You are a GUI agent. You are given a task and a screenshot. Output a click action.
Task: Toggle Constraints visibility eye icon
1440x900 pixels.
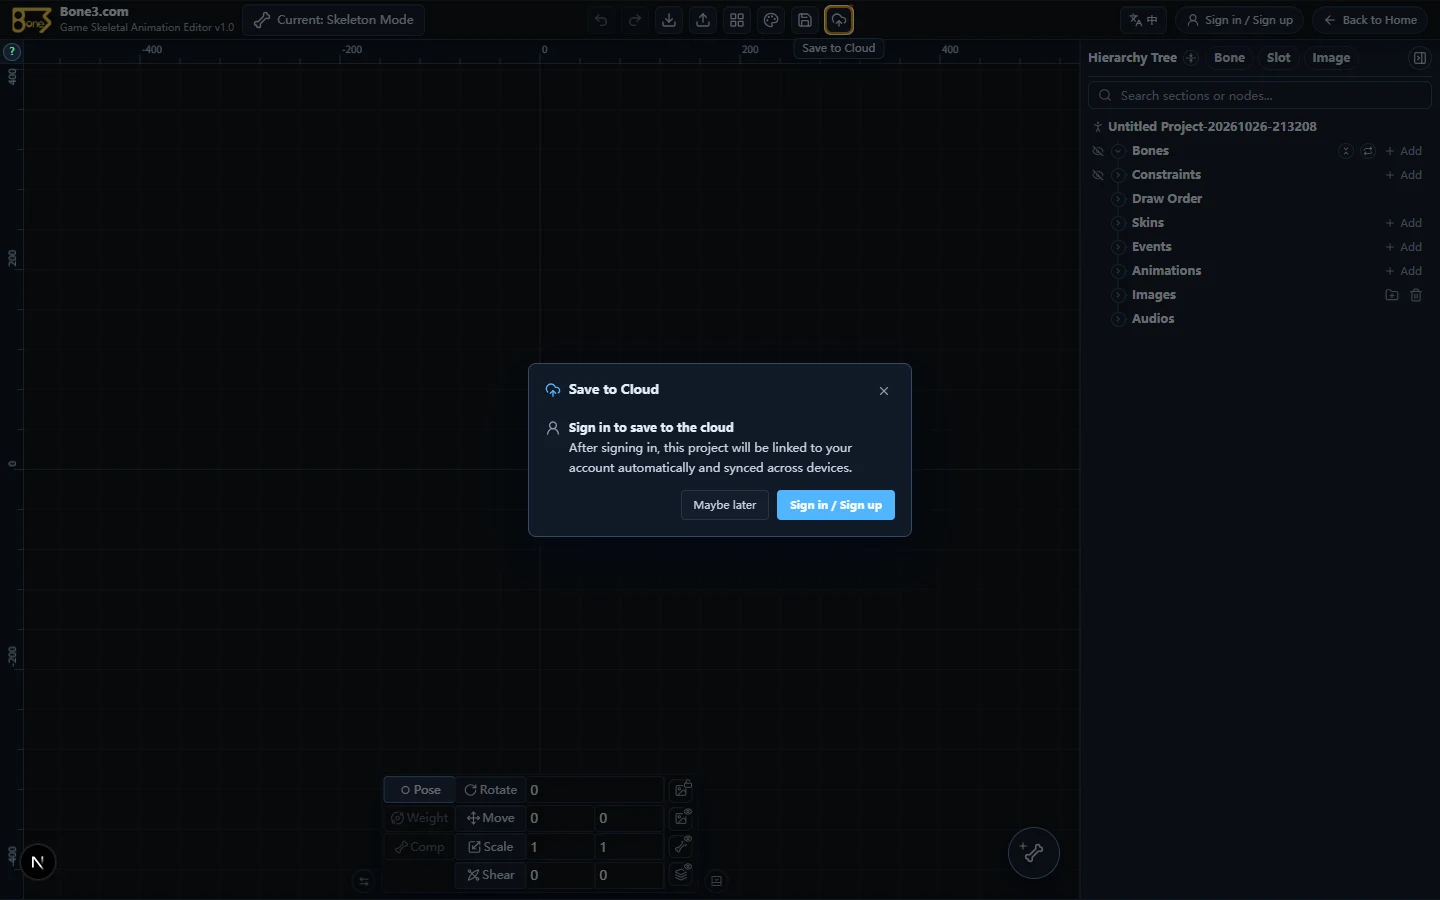point(1098,175)
